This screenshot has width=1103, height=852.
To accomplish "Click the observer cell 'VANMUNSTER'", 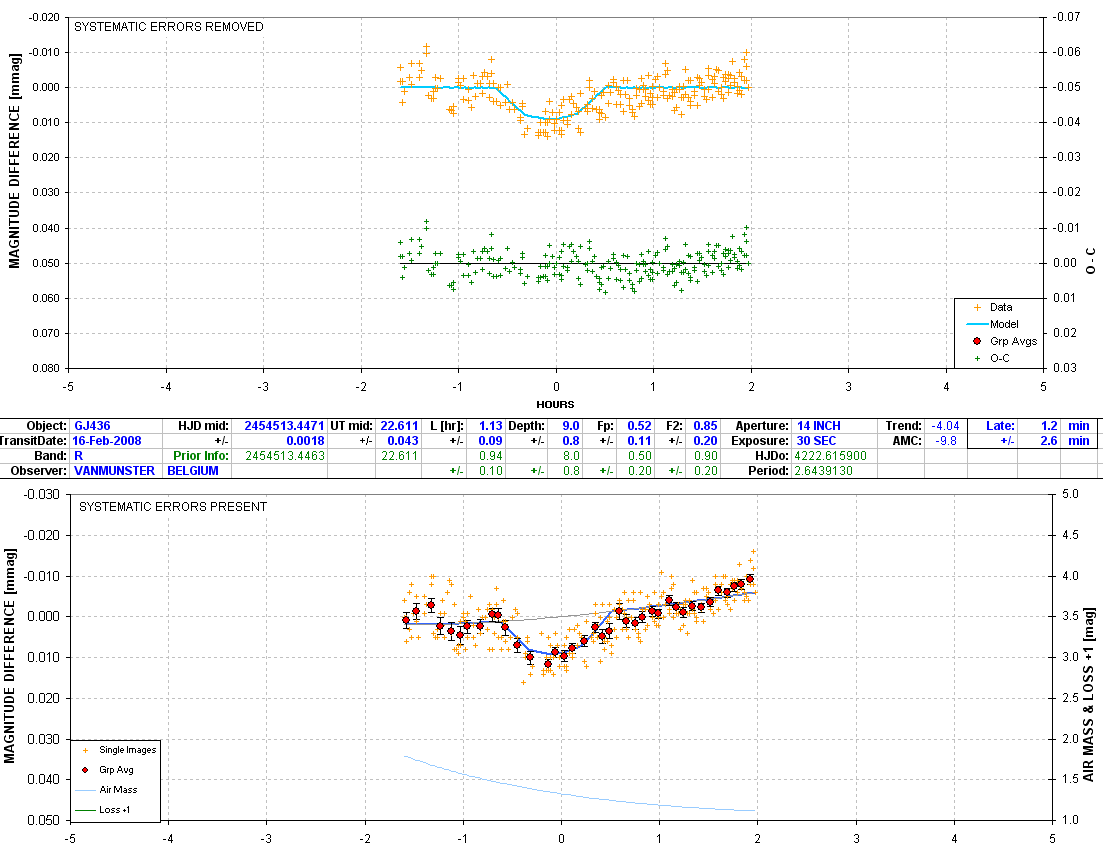I will 114,471.
